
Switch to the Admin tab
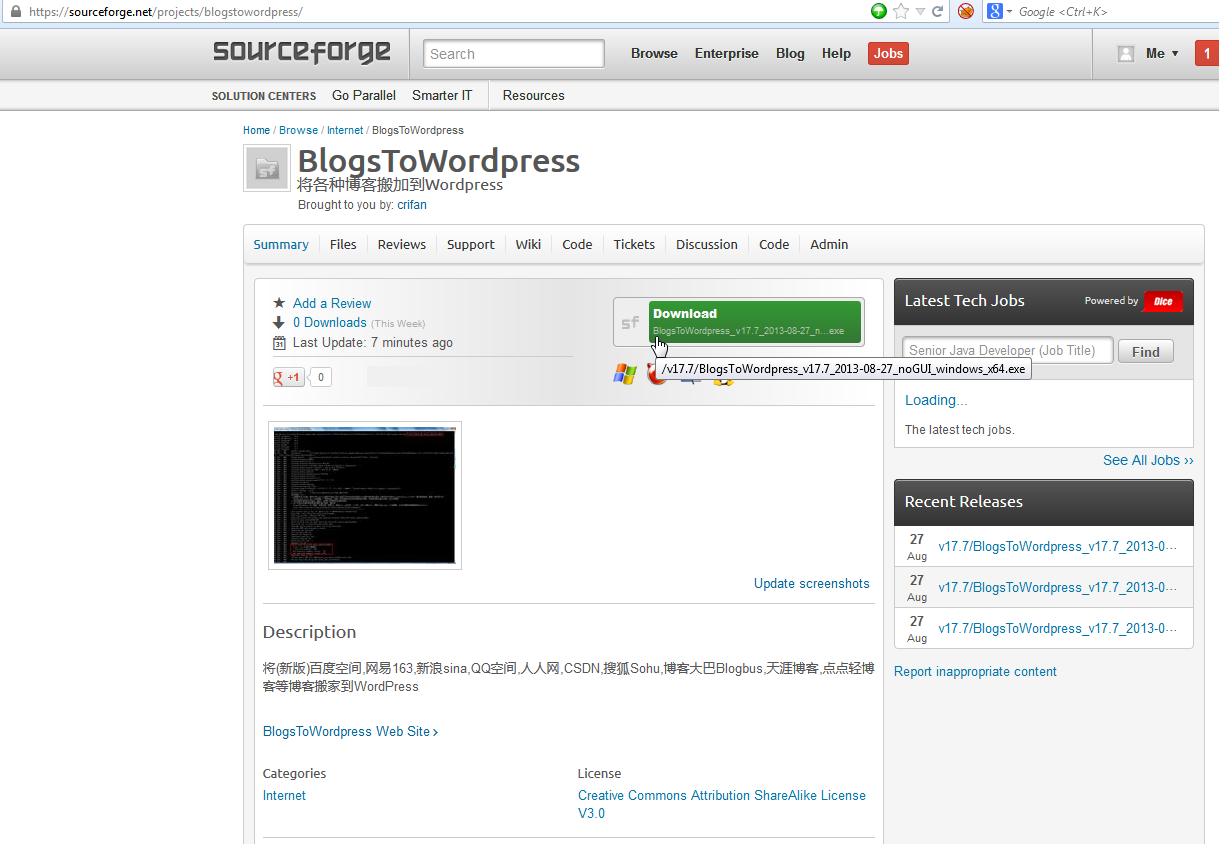coord(829,244)
